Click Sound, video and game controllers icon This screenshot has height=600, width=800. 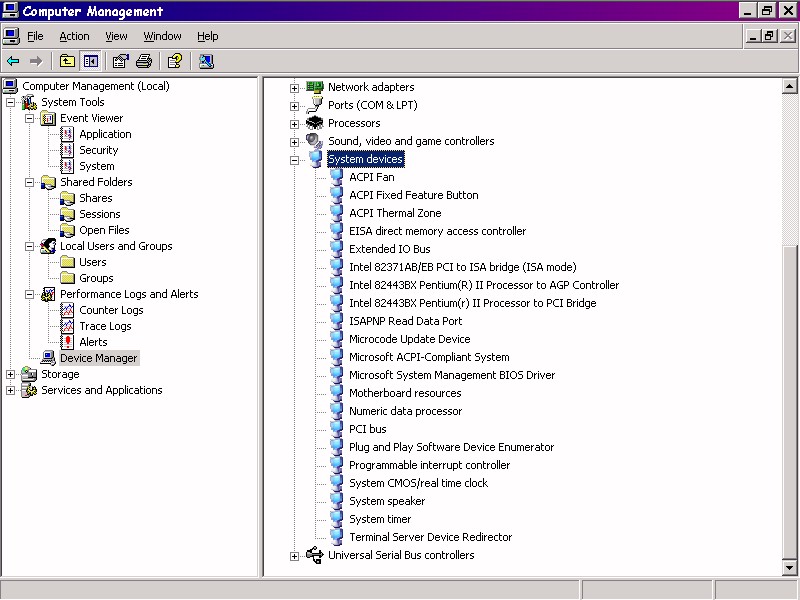[x=315, y=141]
